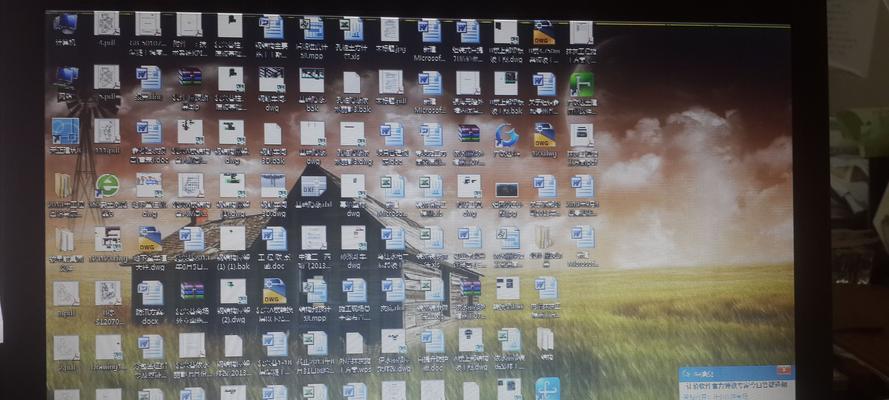Open the file labeled S12070
The image size is (889, 400).
coord(108,293)
